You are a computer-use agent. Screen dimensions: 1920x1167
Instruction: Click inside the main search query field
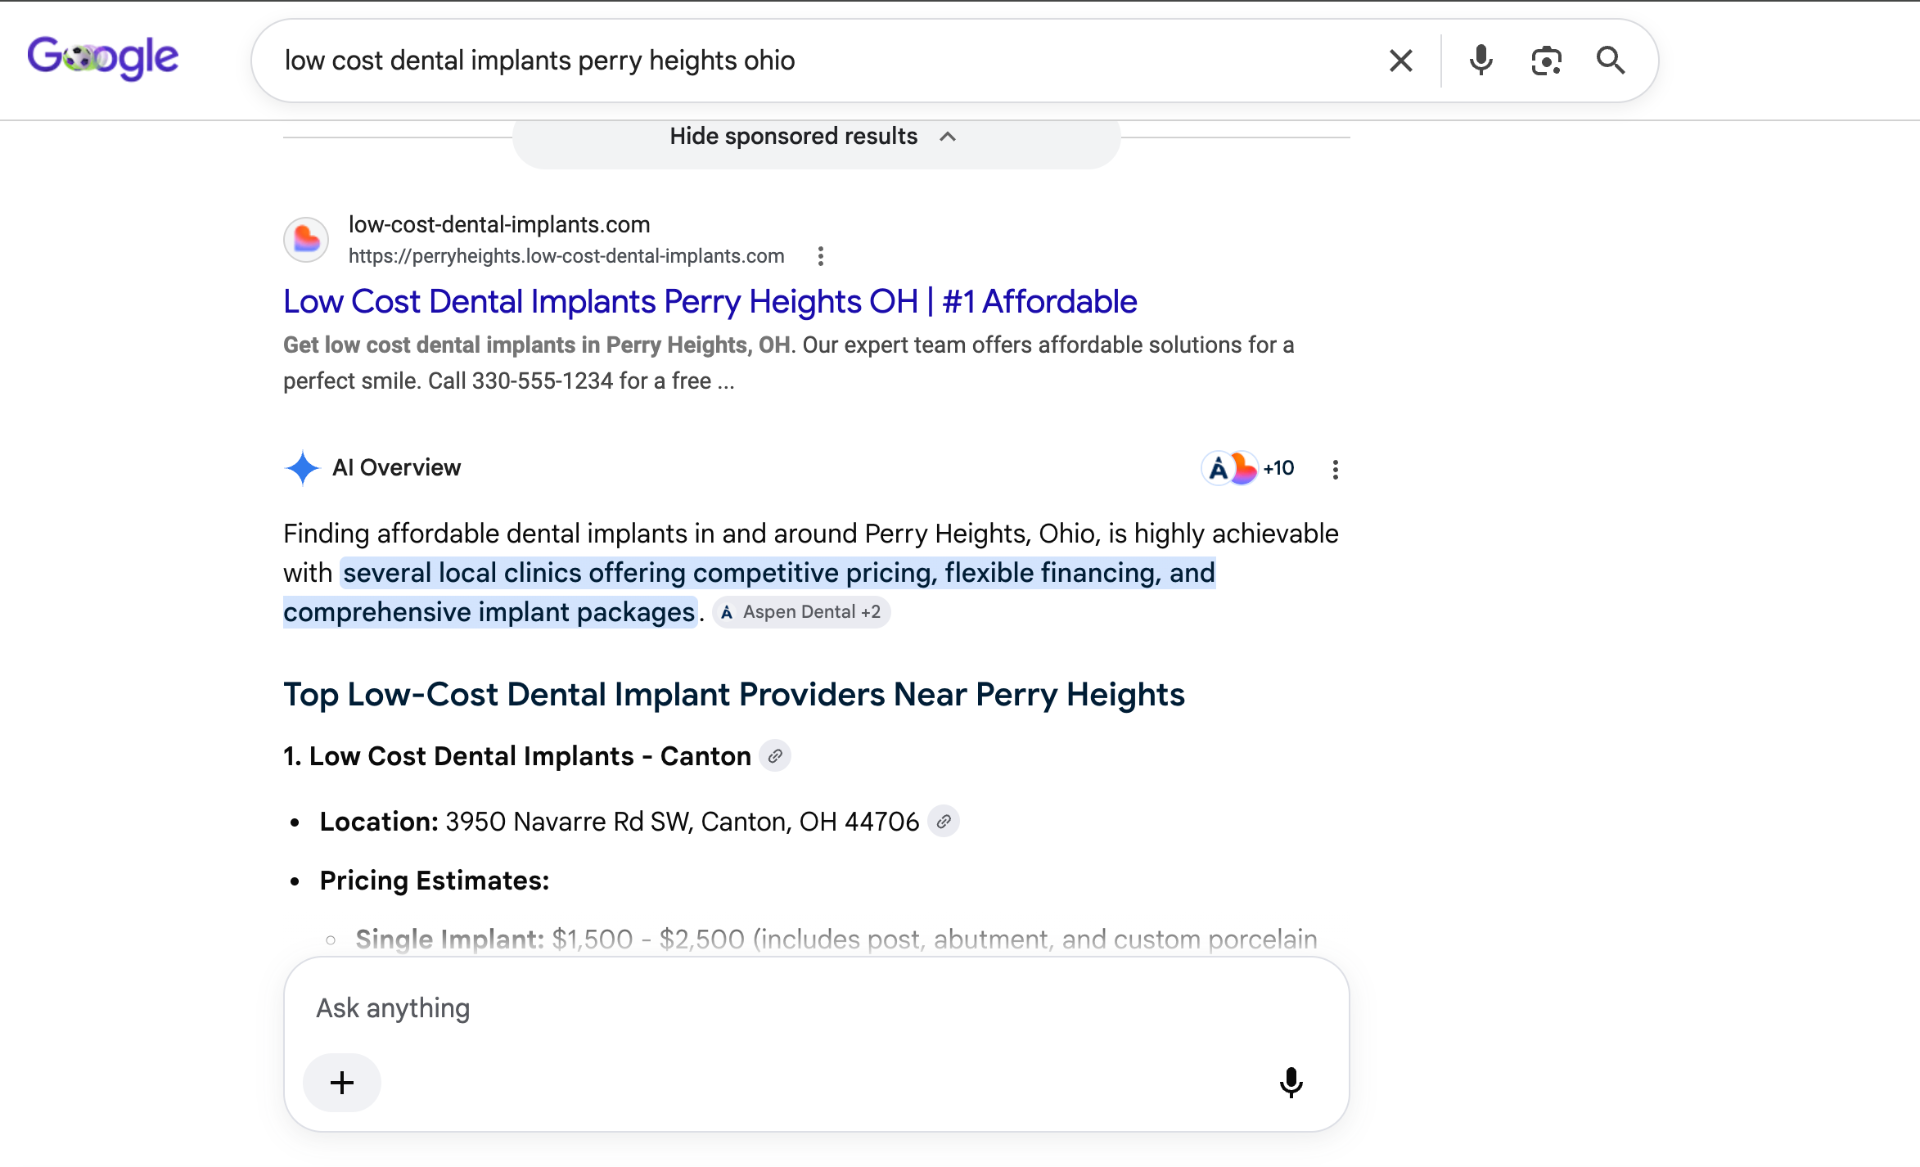820,61
